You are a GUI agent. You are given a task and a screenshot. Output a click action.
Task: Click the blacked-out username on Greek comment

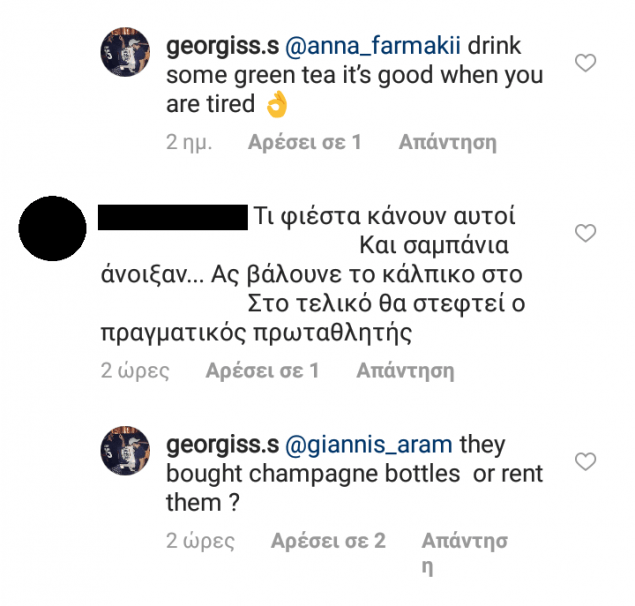tap(174, 216)
